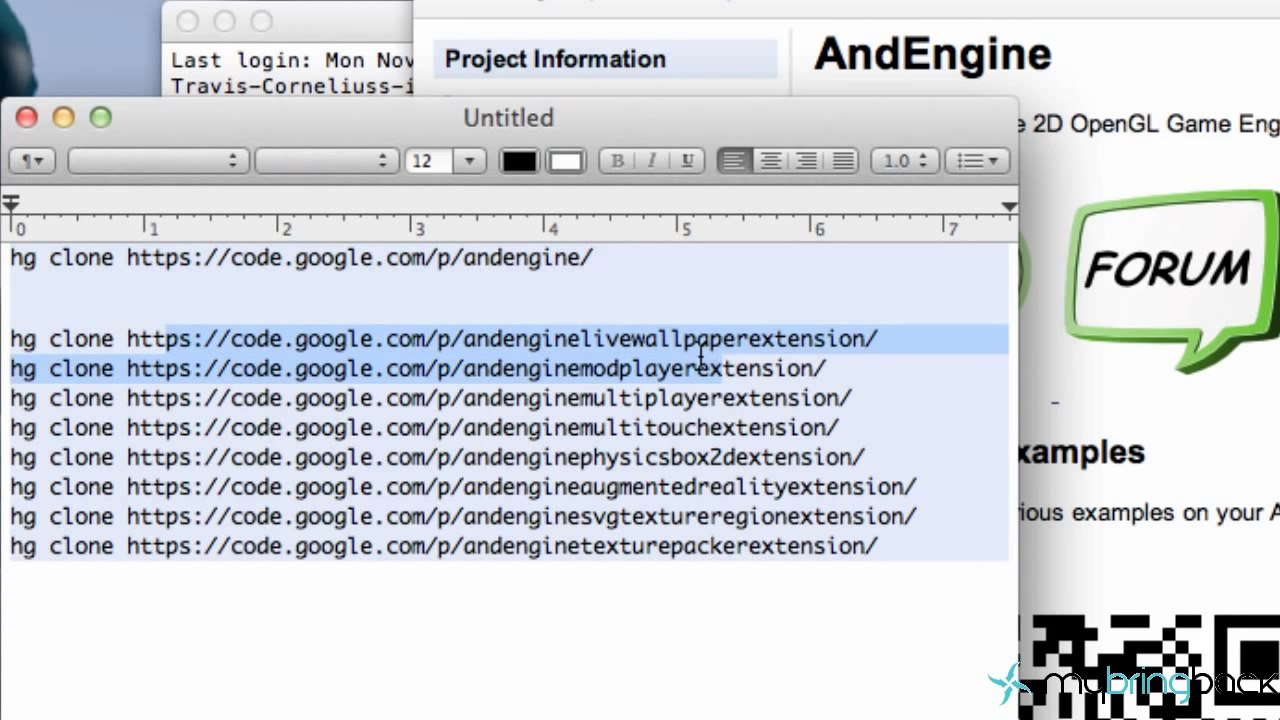Click the andenginemodplayerextension line
The width and height of the screenshot is (1280, 720).
pyautogui.click(x=418, y=369)
